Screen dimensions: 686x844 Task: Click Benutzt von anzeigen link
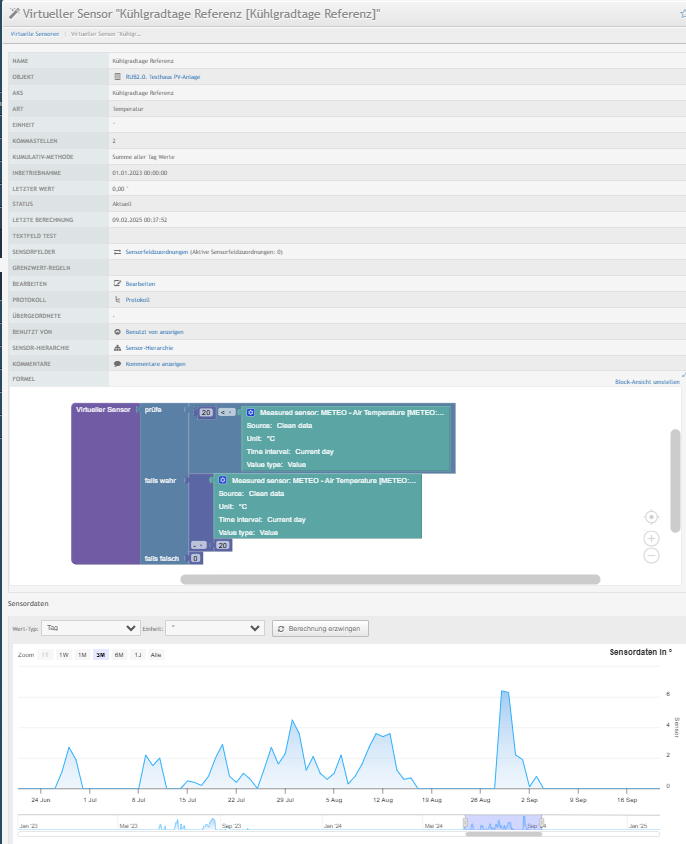click(x=155, y=332)
